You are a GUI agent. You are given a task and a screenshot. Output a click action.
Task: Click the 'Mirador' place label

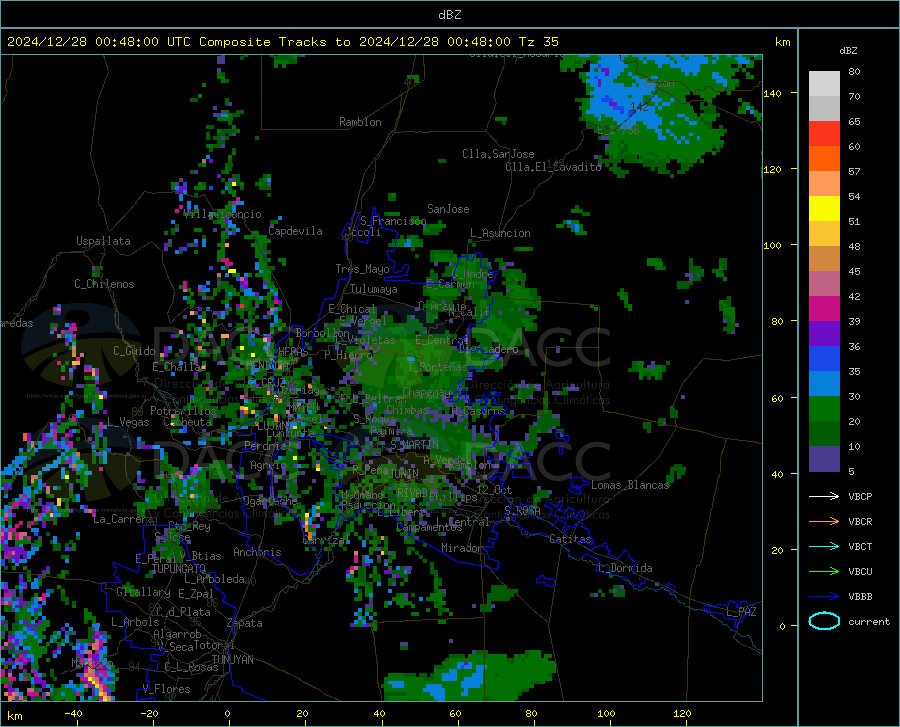coord(462,548)
